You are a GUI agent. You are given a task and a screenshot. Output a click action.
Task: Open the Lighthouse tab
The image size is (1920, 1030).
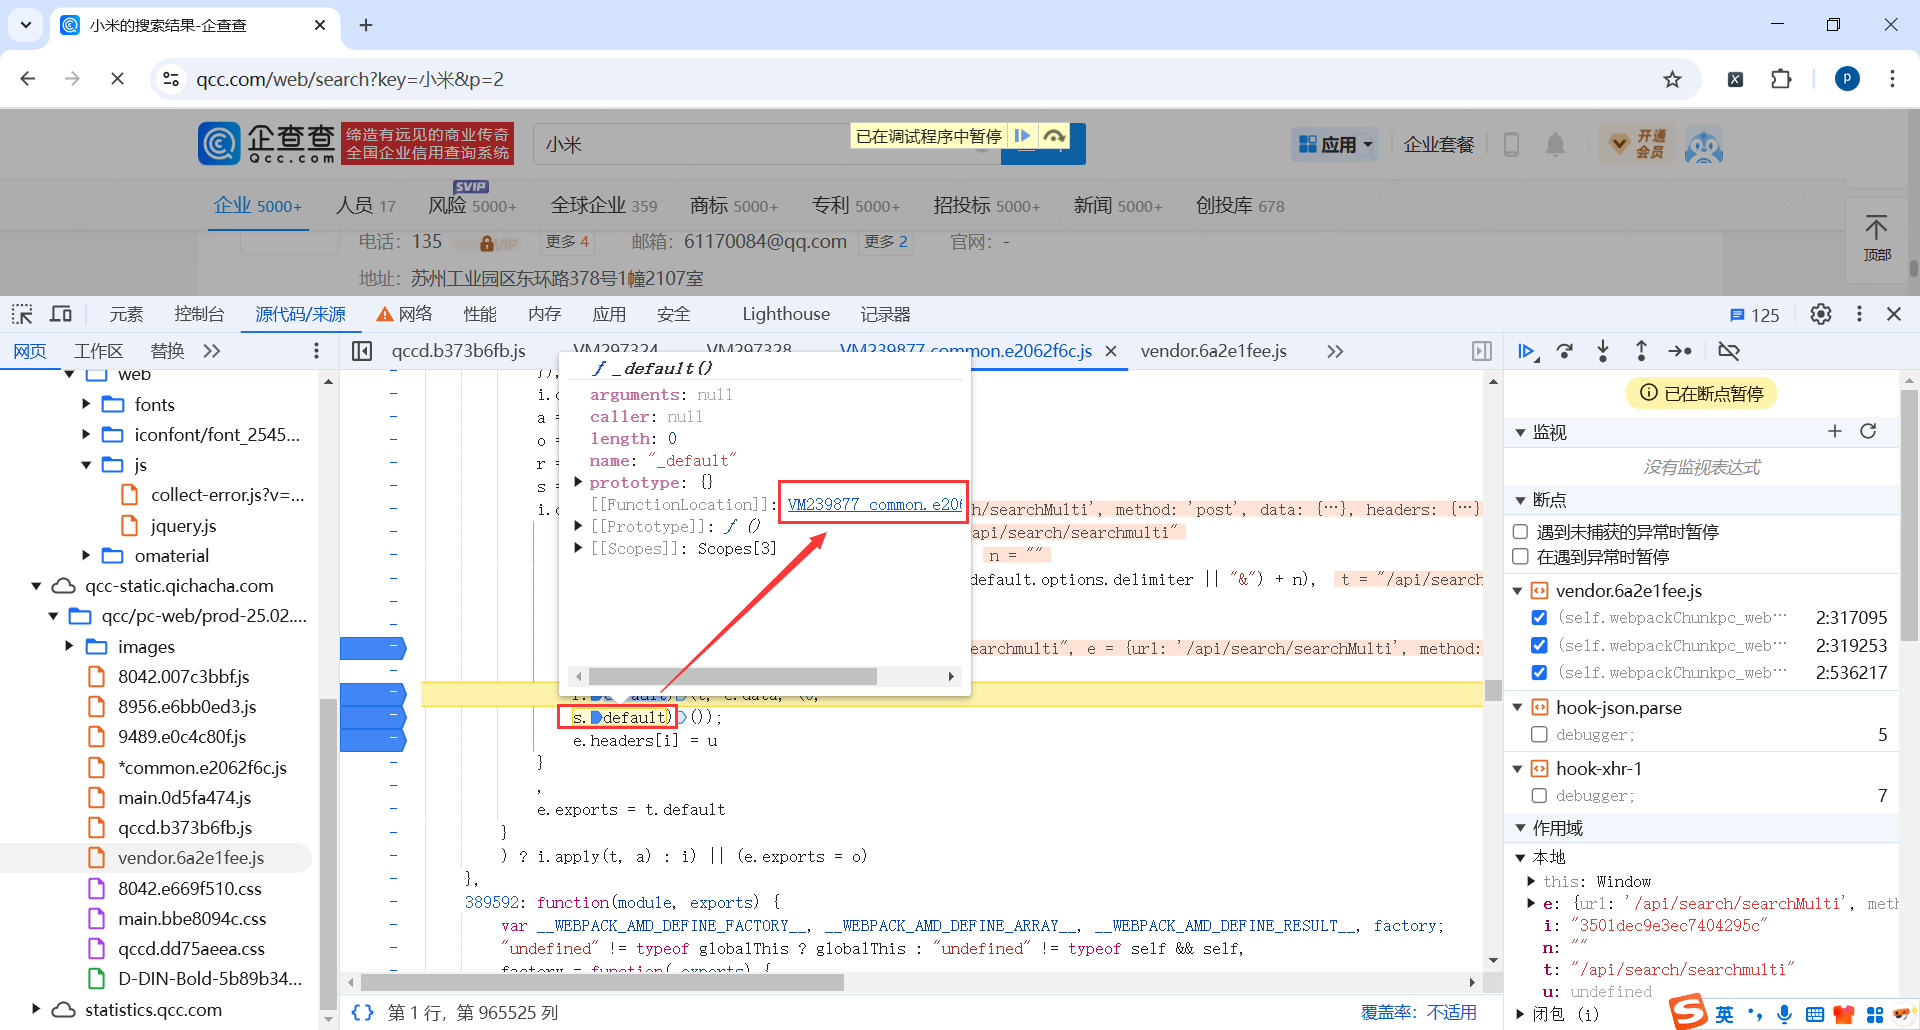[x=786, y=314]
